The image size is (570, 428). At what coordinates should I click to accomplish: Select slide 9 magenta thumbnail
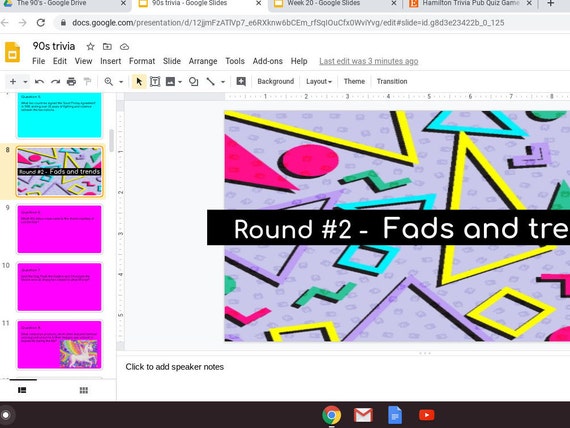(x=60, y=229)
